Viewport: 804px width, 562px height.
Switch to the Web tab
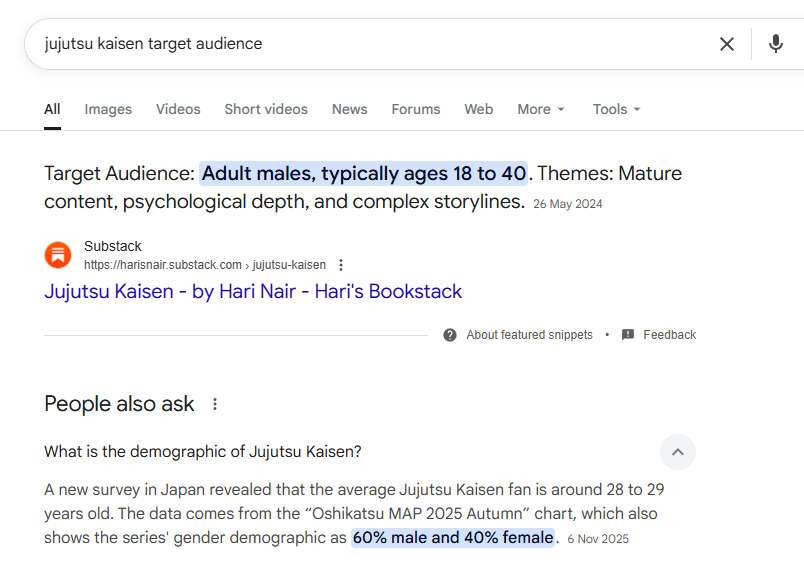479,109
